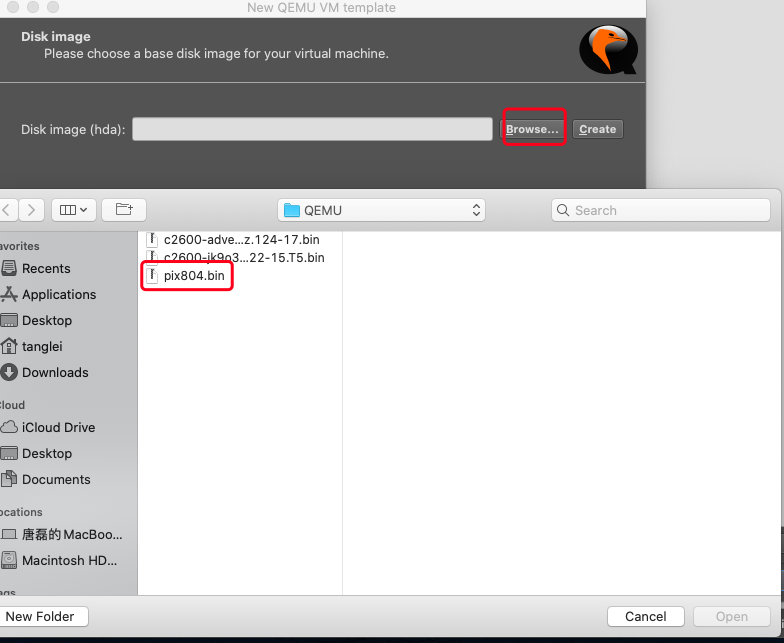Viewport: 784px width, 643px height.
Task: Click the new folder toolbar icon
Action: 124,210
